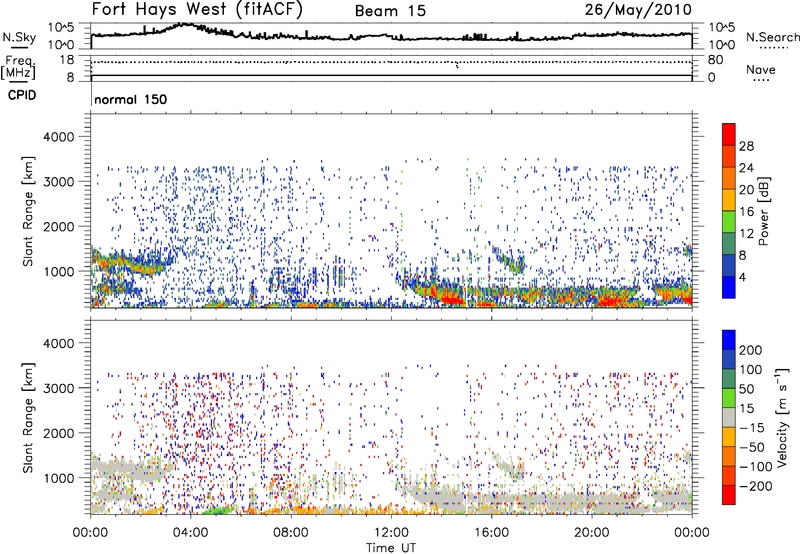Click the 'Freq. [MHz]' axis label
Screen dimensions: 800x554
tap(18, 68)
